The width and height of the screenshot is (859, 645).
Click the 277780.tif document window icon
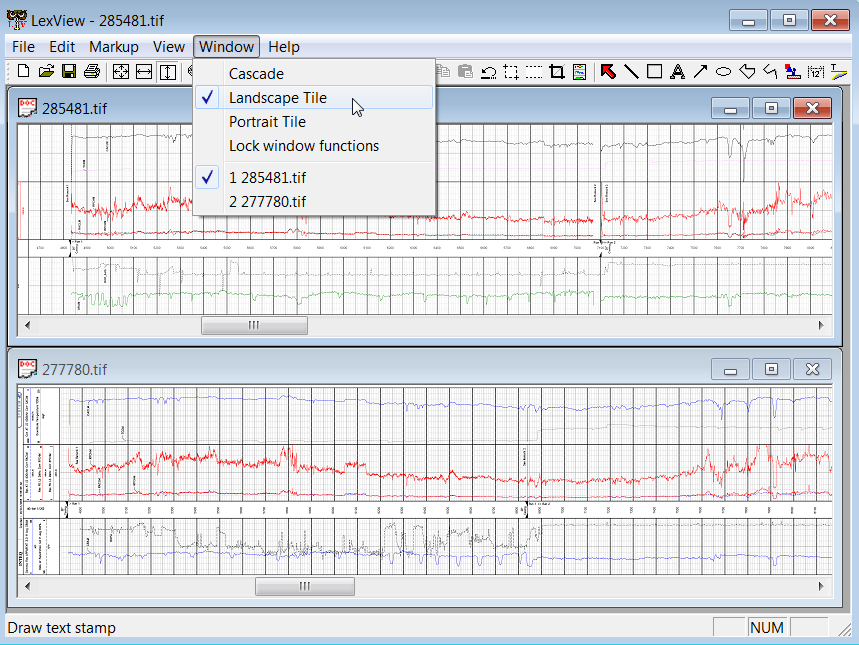point(27,369)
